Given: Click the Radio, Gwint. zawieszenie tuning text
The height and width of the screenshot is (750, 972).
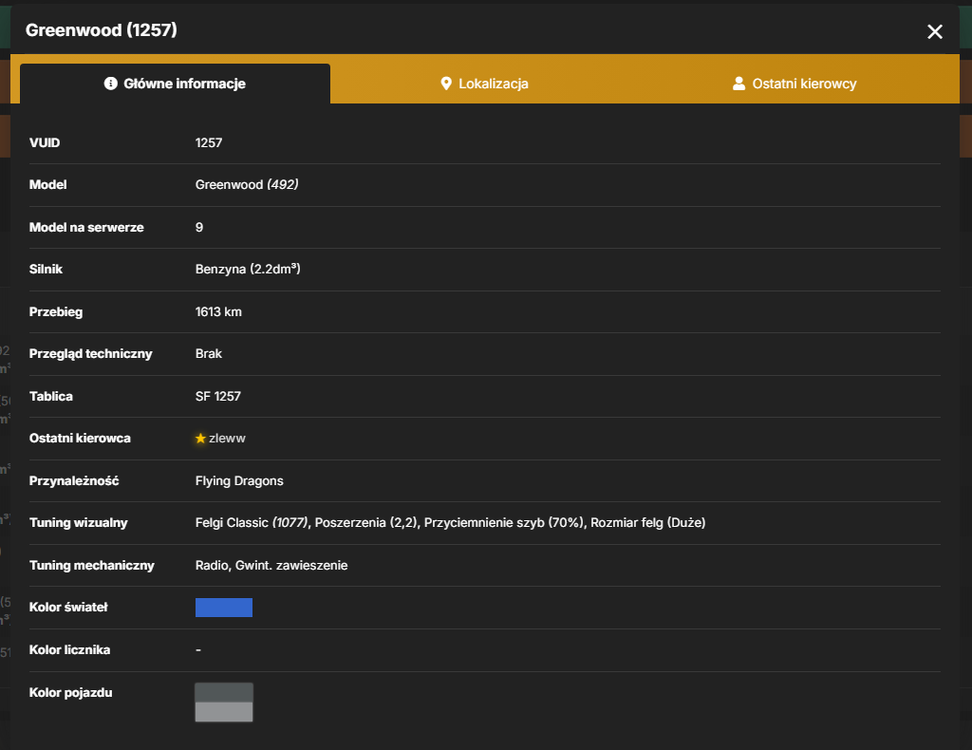Looking at the screenshot, I should pos(272,565).
